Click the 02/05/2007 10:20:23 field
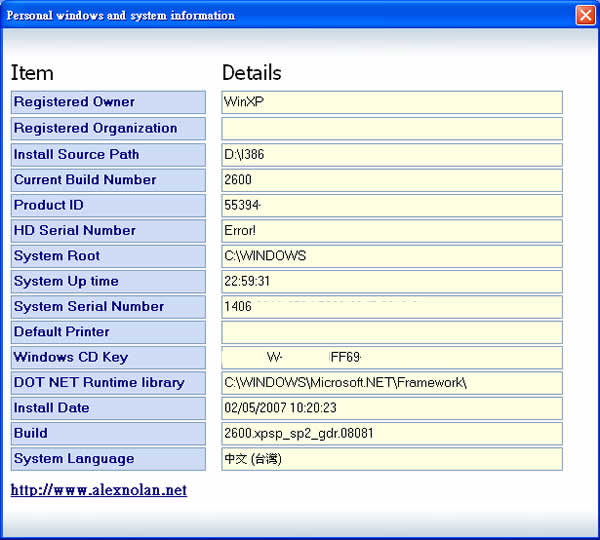 click(x=392, y=408)
